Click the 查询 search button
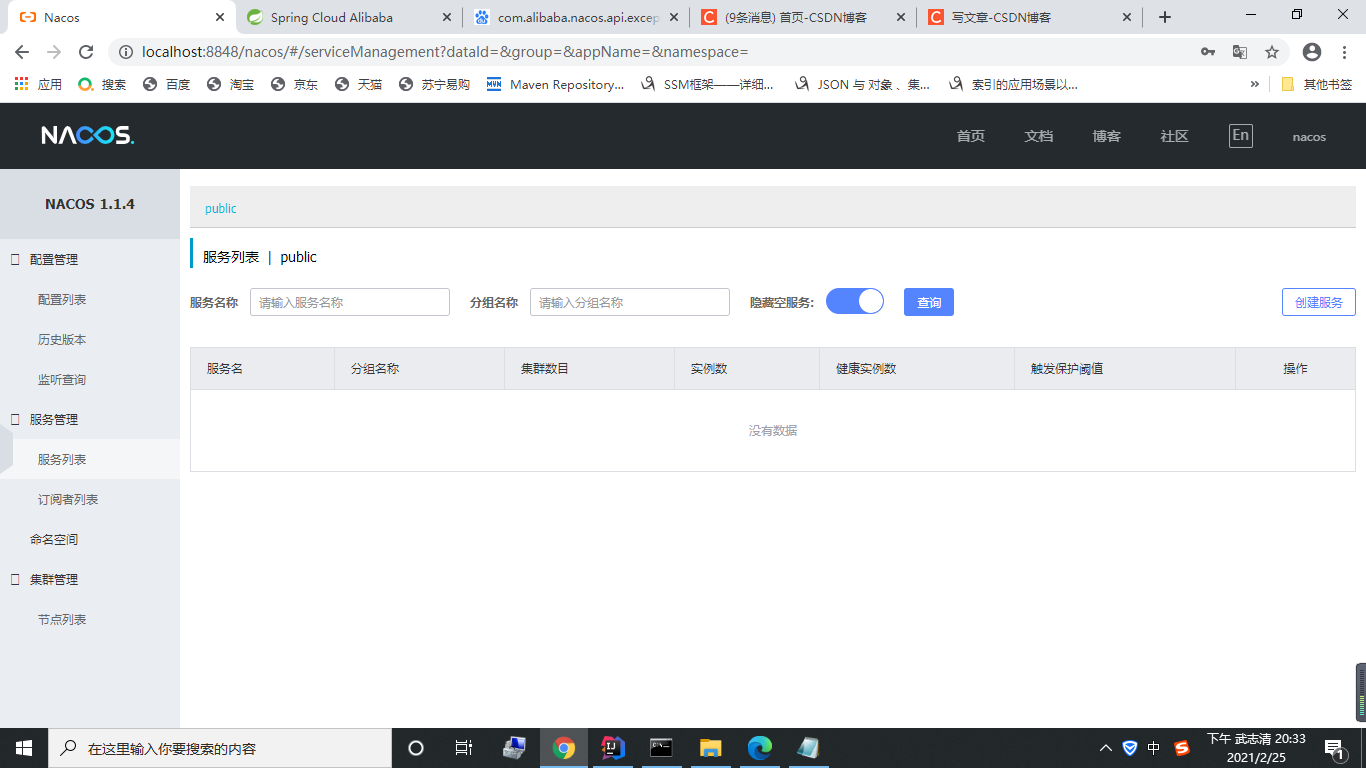This screenshot has width=1366, height=768. coord(928,301)
